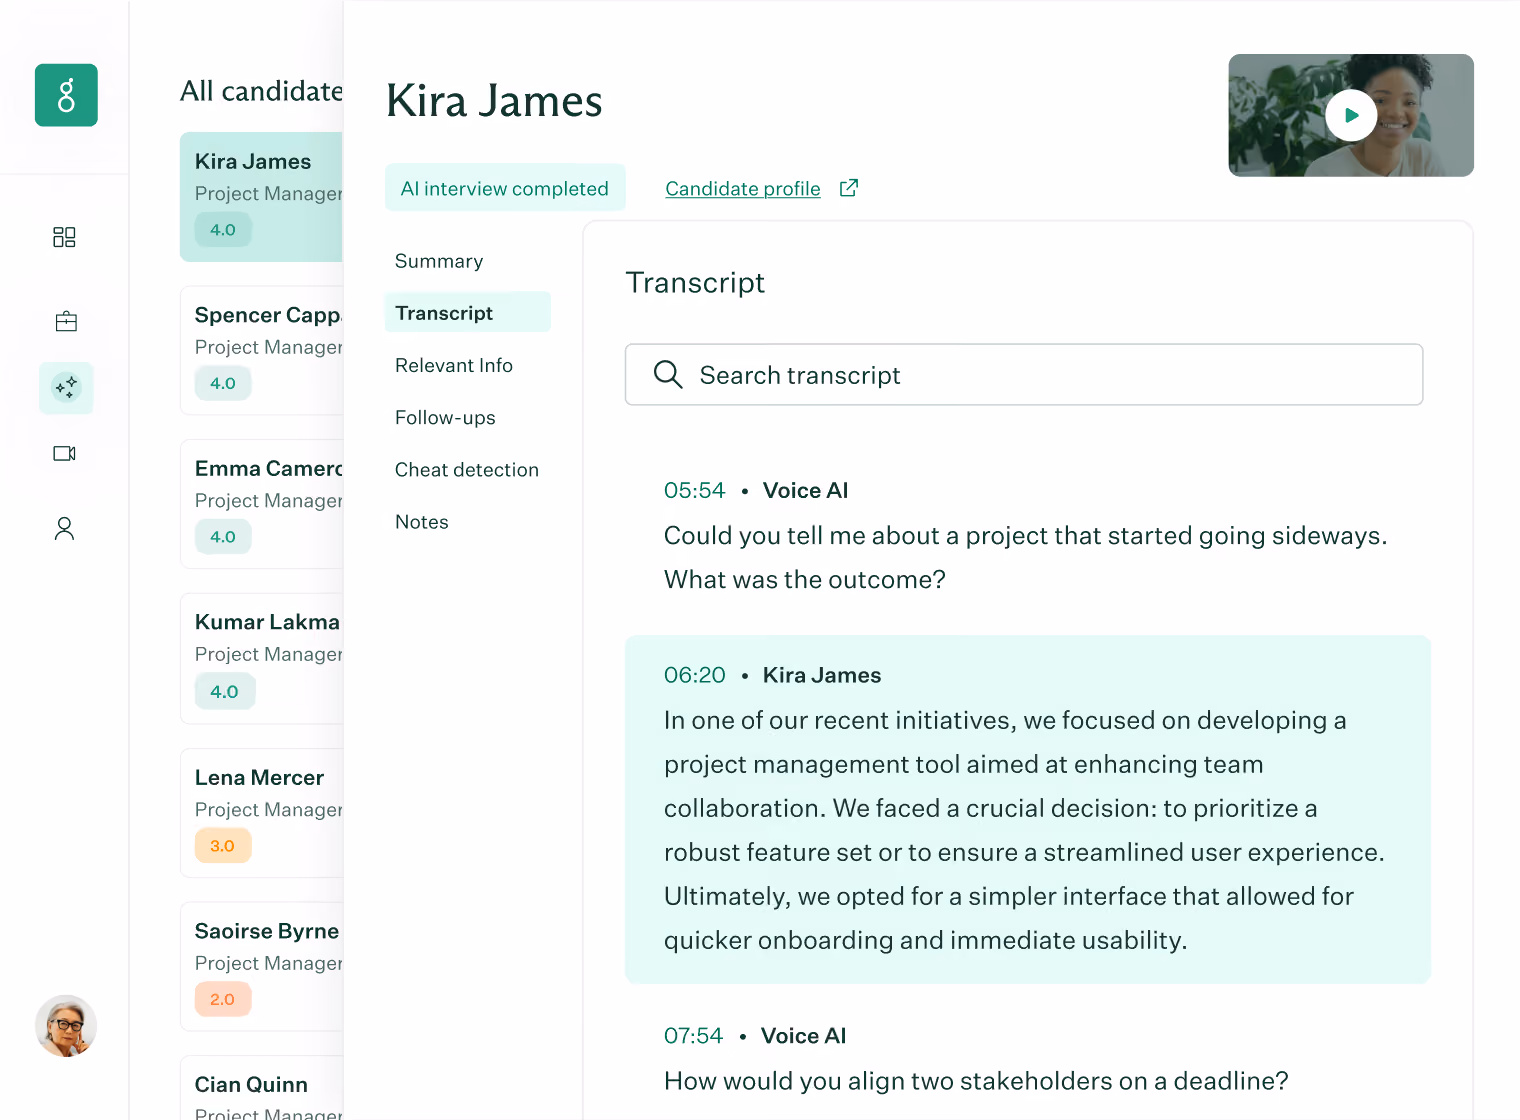
Task: Click the Kira James title heading
Action: 494,101
